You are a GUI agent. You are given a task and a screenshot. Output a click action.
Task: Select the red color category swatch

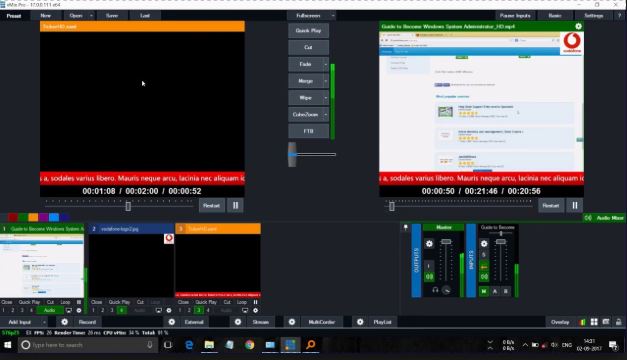pyautogui.click(x=13, y=217)
